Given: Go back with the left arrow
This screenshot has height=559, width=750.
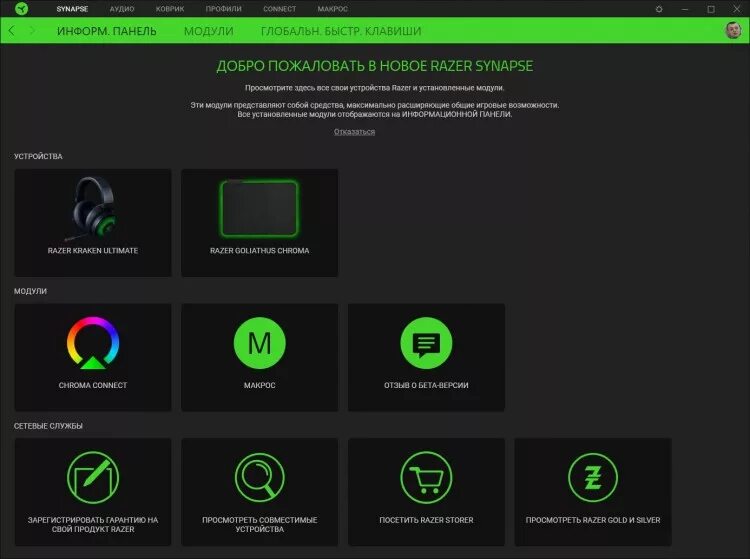Looking at the screenshot, I should (11, 31).
